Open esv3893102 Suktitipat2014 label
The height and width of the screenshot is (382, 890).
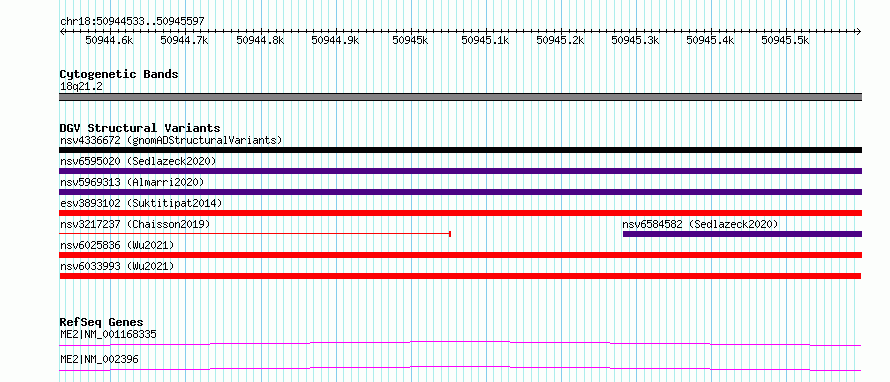pos(141,203)
